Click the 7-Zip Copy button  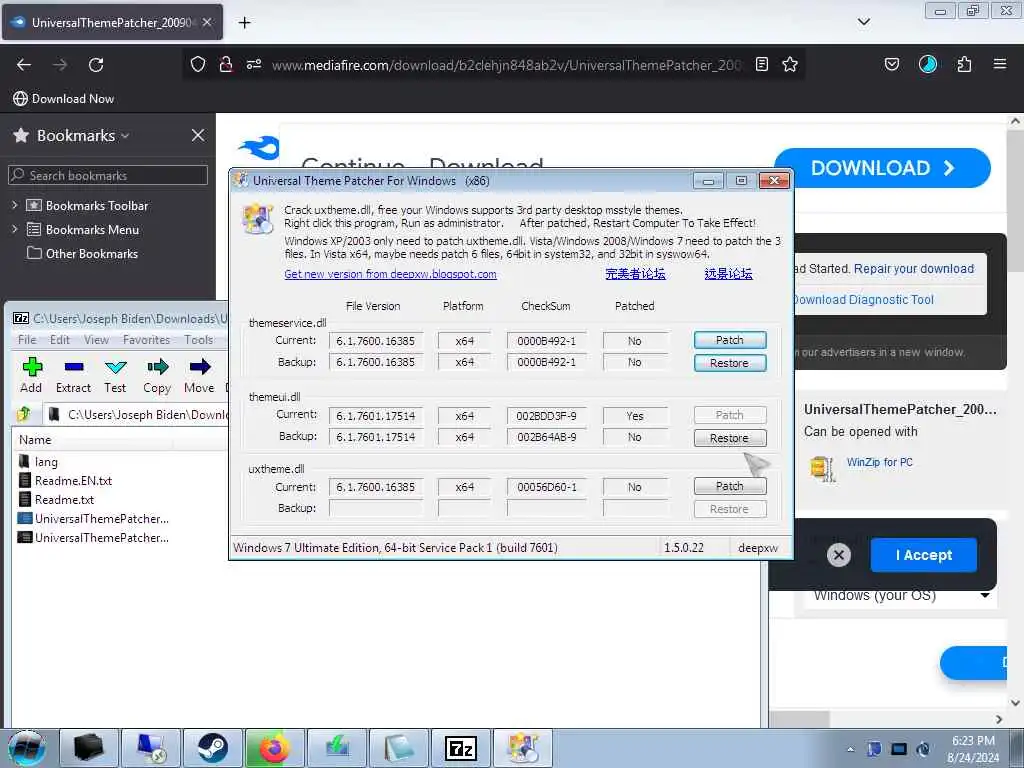tap(157, 376)
